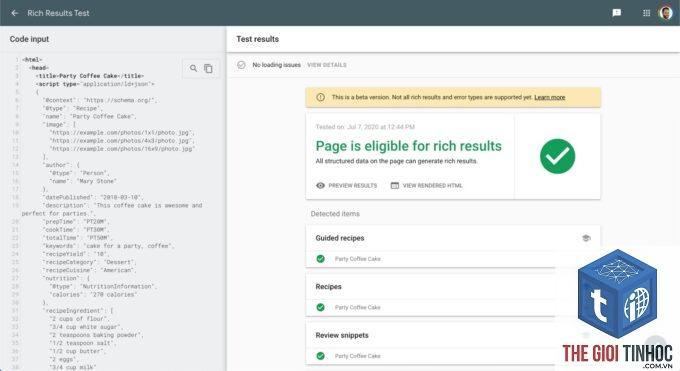Click the description code line
This screenshot has width=680, height=371.
pyautogui.click(x=112, y=209)
